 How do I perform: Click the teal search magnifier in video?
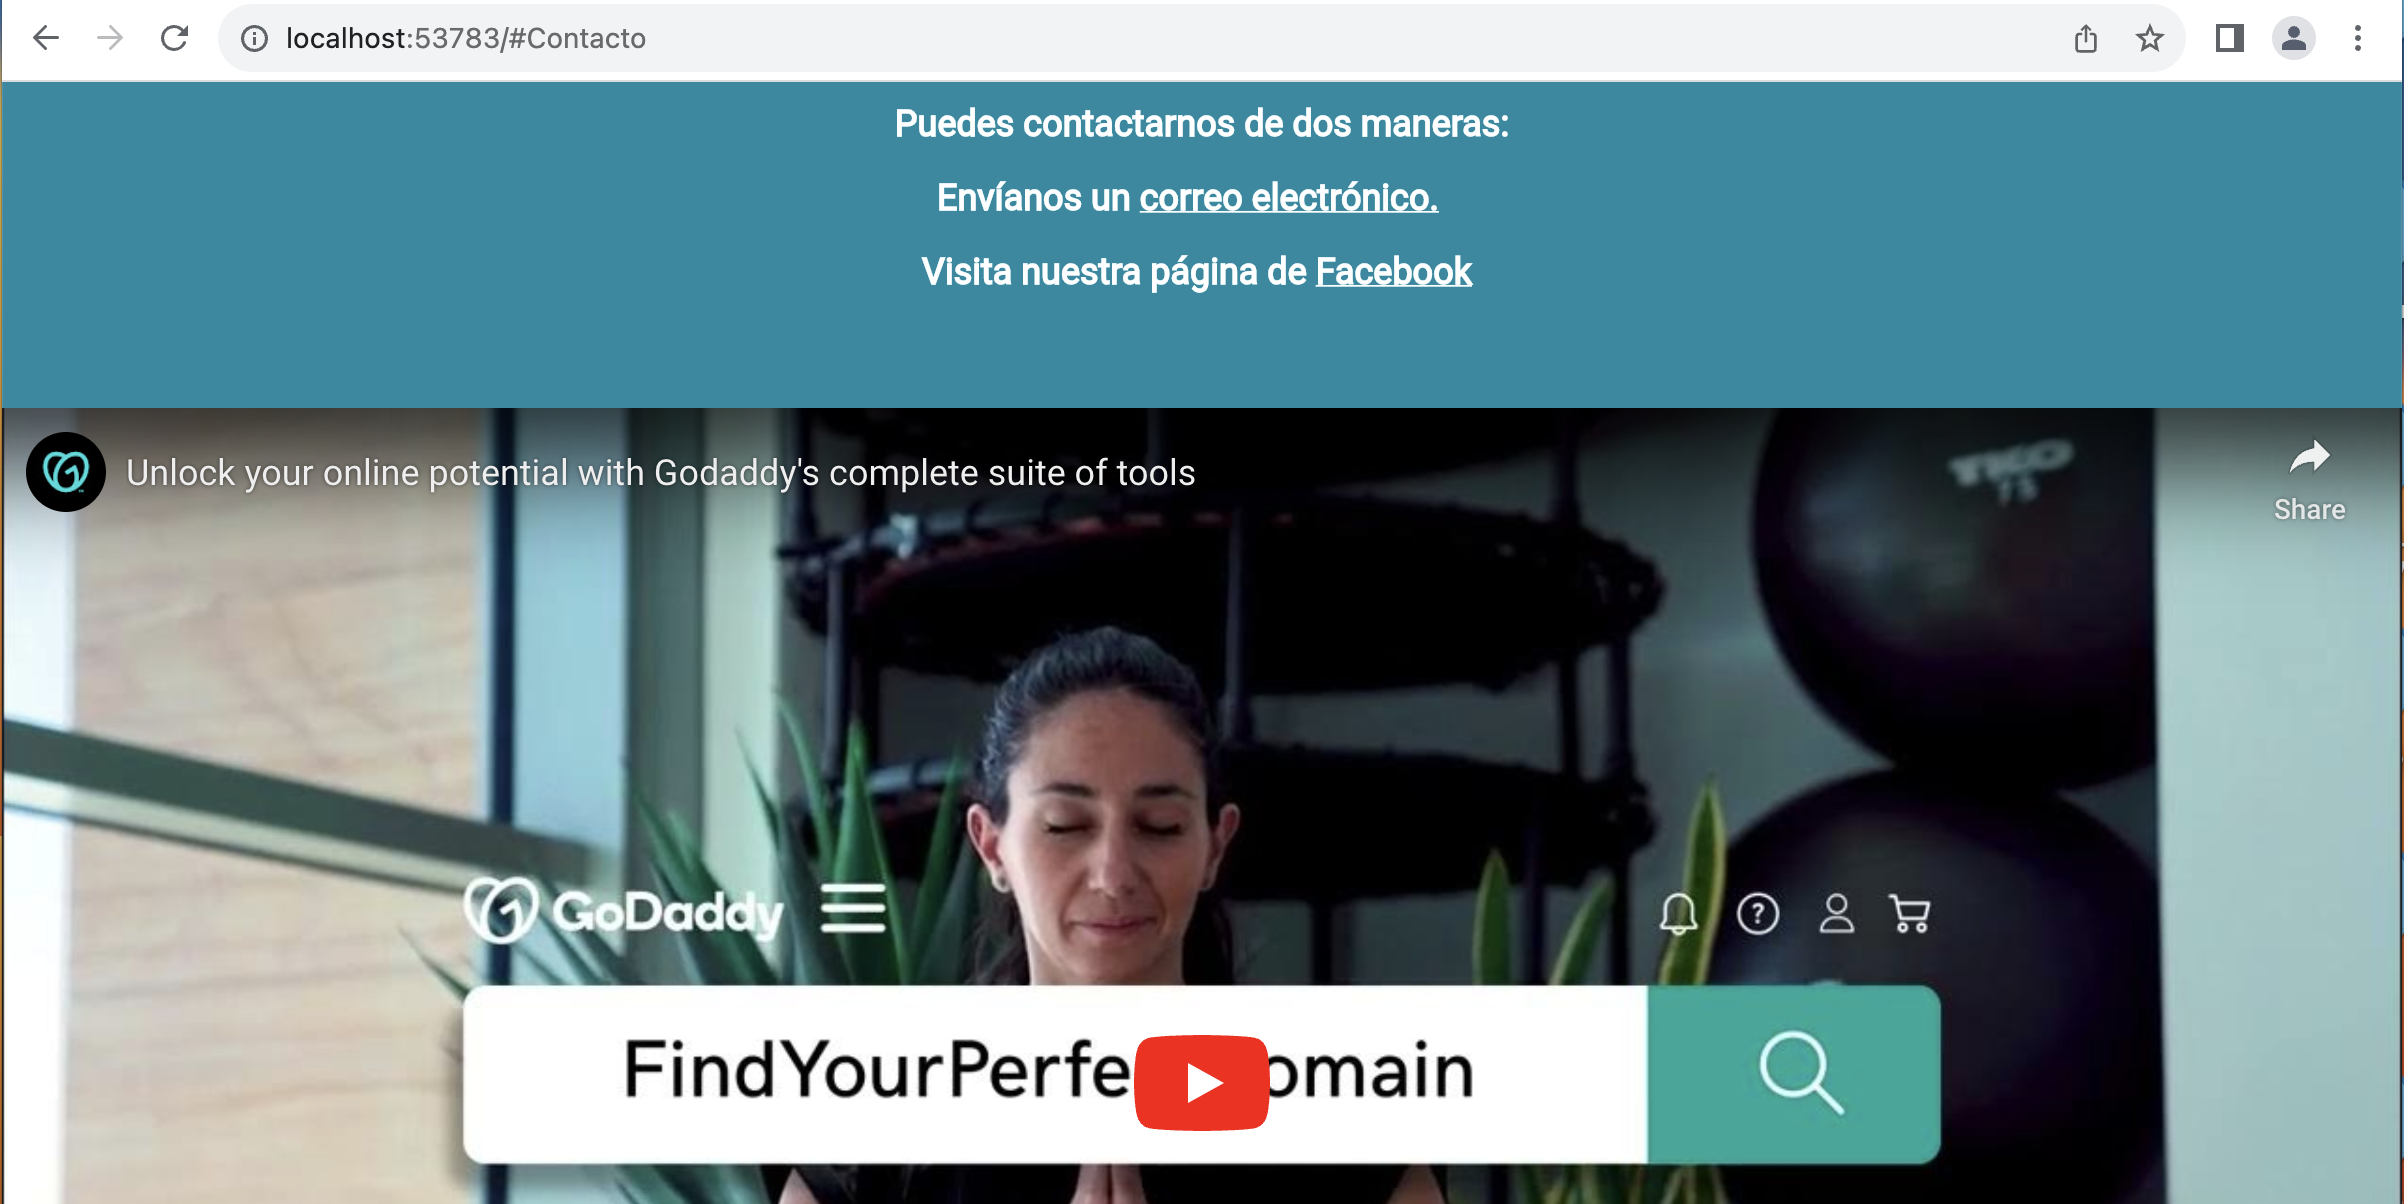tap(1796, 1074)
